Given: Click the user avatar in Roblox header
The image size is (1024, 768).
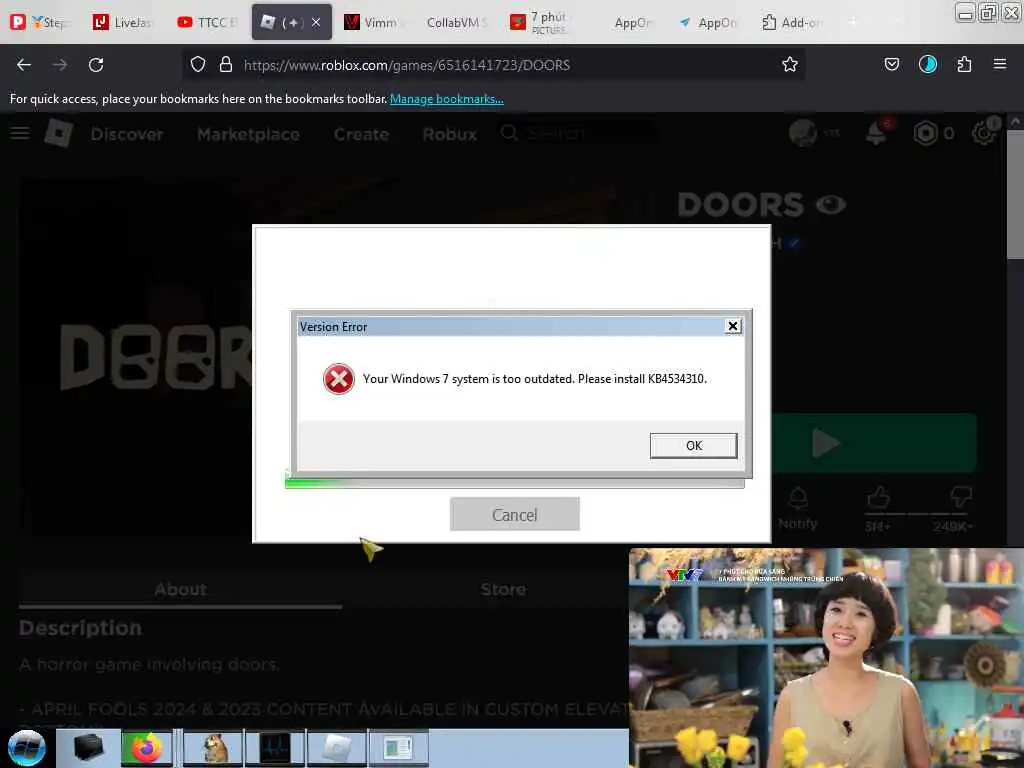Looking at the screenshot, I should (x=803, y=133).
